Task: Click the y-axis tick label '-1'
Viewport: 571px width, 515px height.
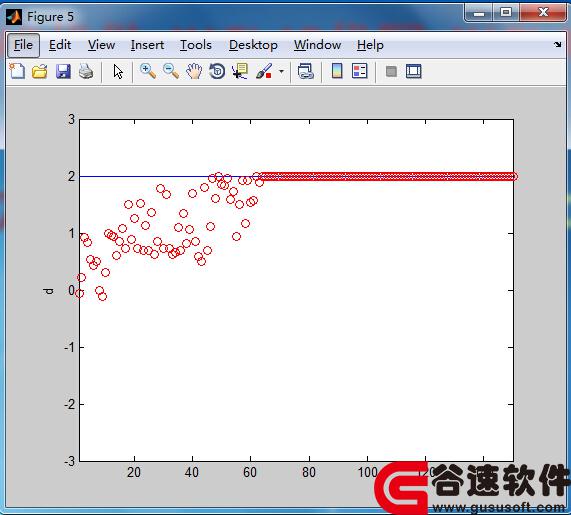Action: (x=69, y=347)
